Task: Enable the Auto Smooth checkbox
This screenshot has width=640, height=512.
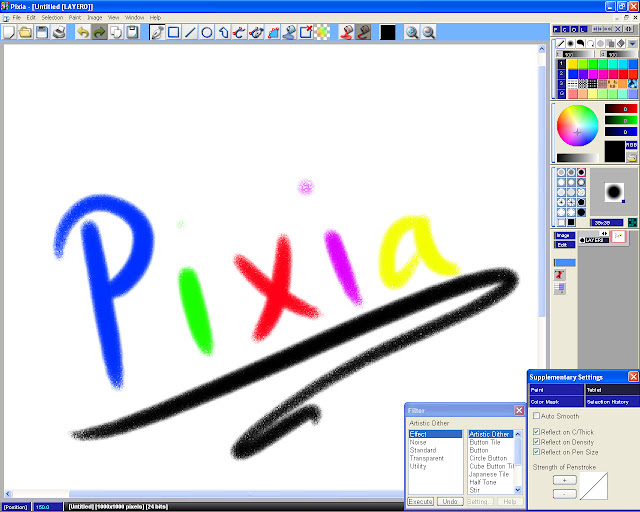Action: [x=537, y=416]
